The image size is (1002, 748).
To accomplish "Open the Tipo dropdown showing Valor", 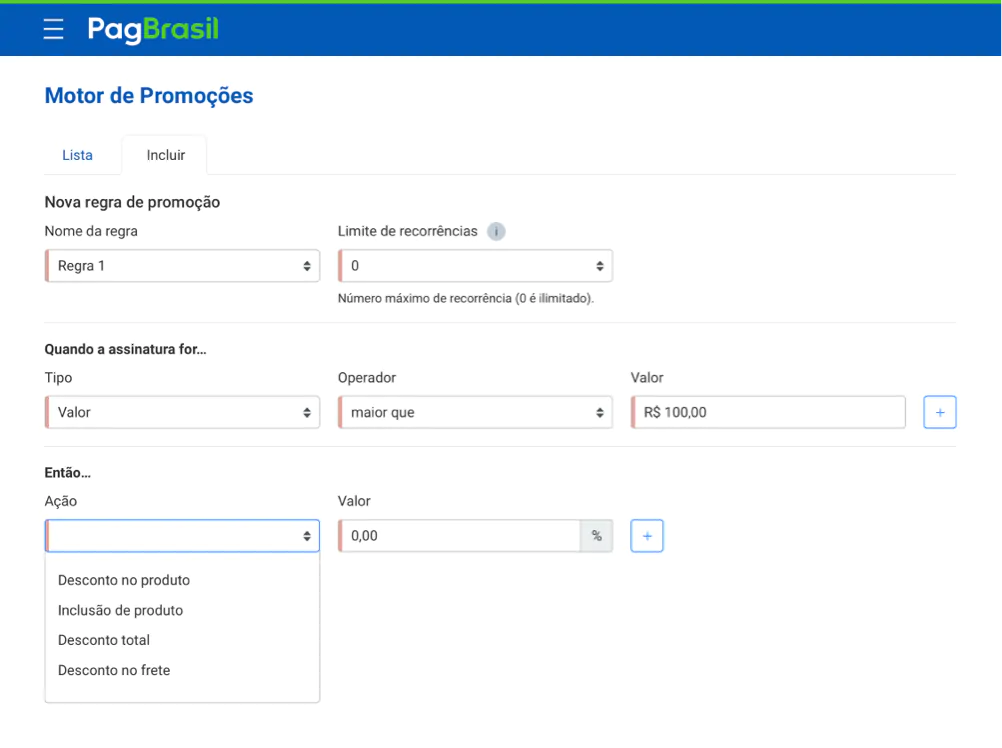I will (x=182, y=412).
